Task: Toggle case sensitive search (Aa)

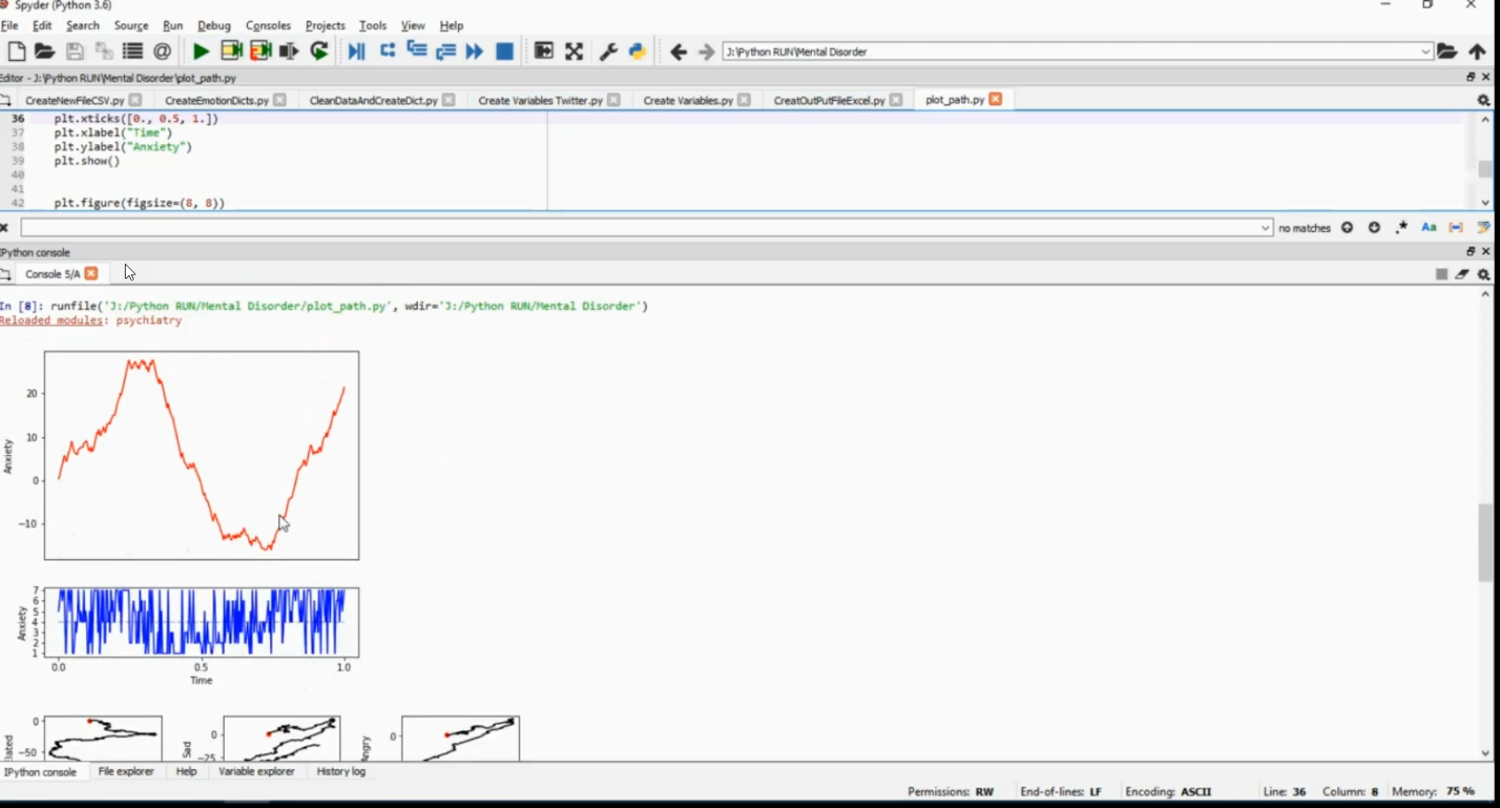Action: tap(1429, 228)
